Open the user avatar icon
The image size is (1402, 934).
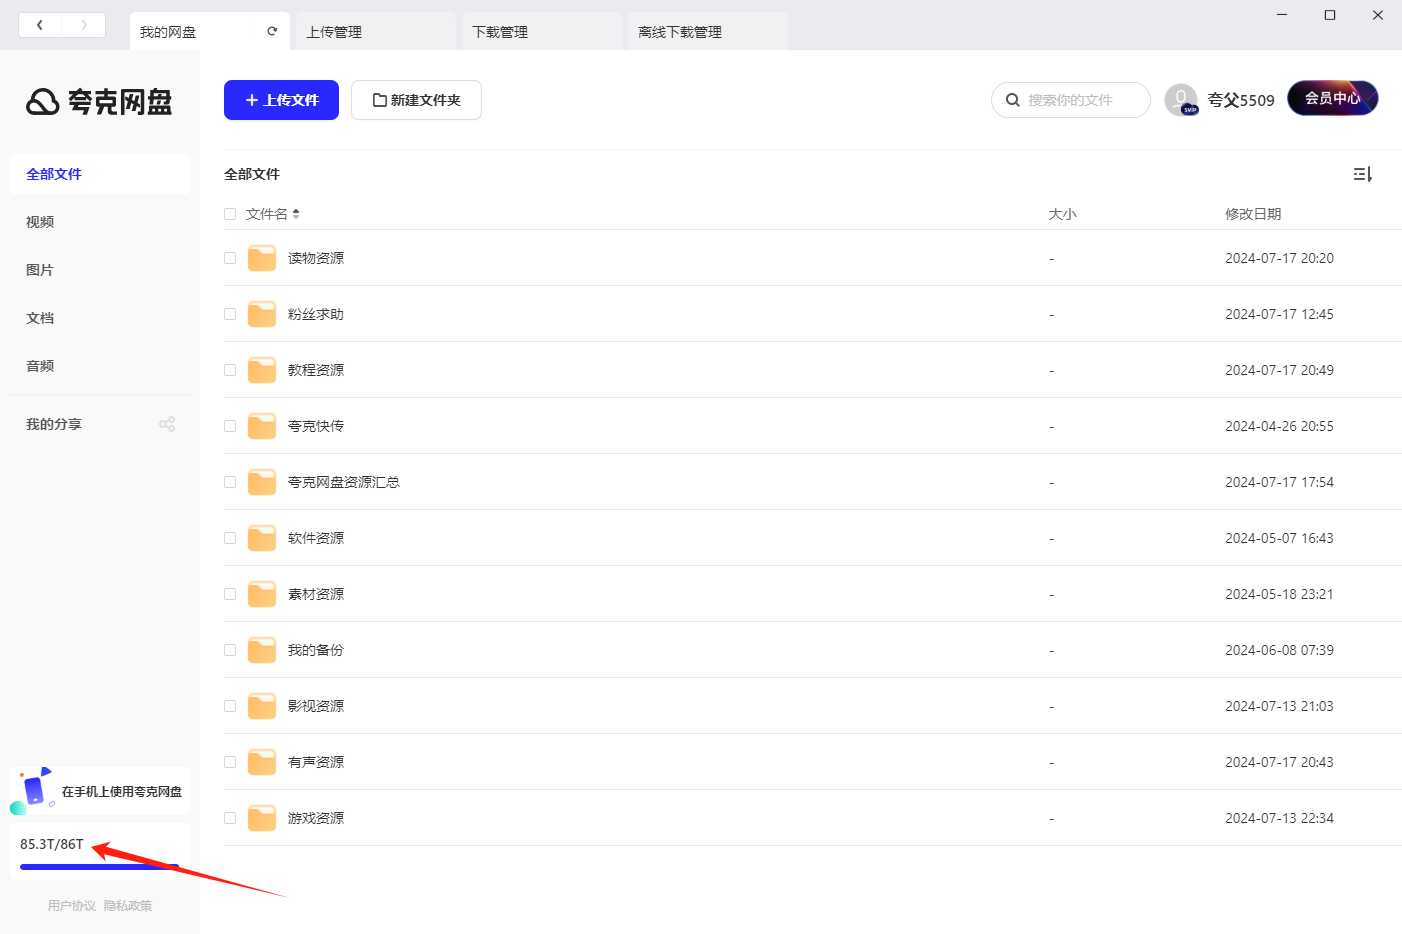tap(1181, 100)
